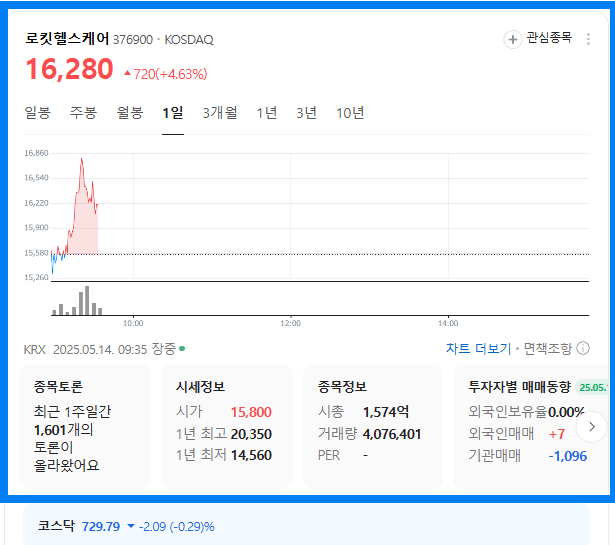The image size is (615, 545).
Task: Click the 외국인매매 +7 value
Action: [557, 434]
